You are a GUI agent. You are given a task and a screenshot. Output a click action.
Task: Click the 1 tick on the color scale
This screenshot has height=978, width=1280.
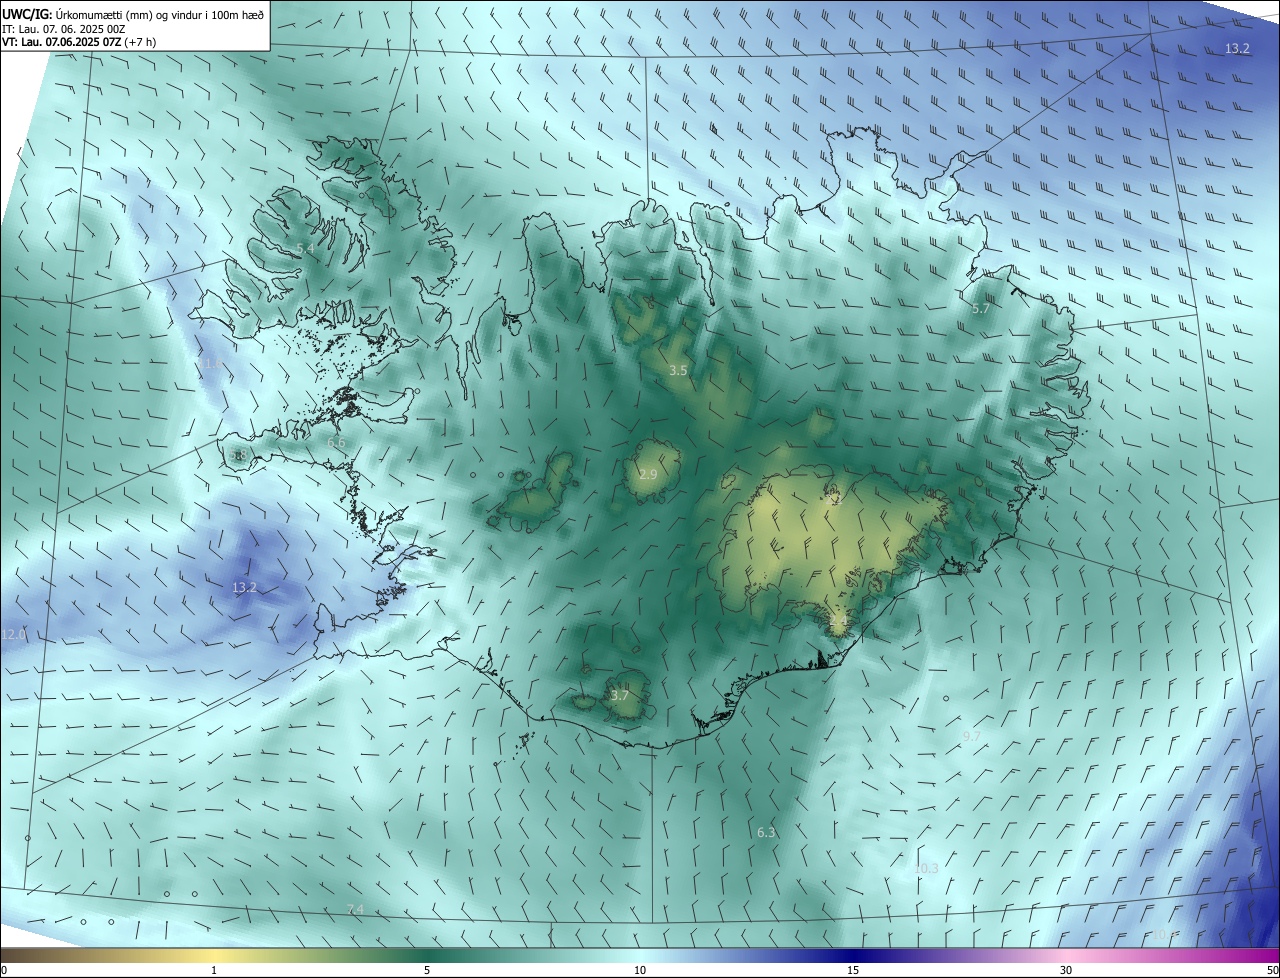[x=214, y=970]
